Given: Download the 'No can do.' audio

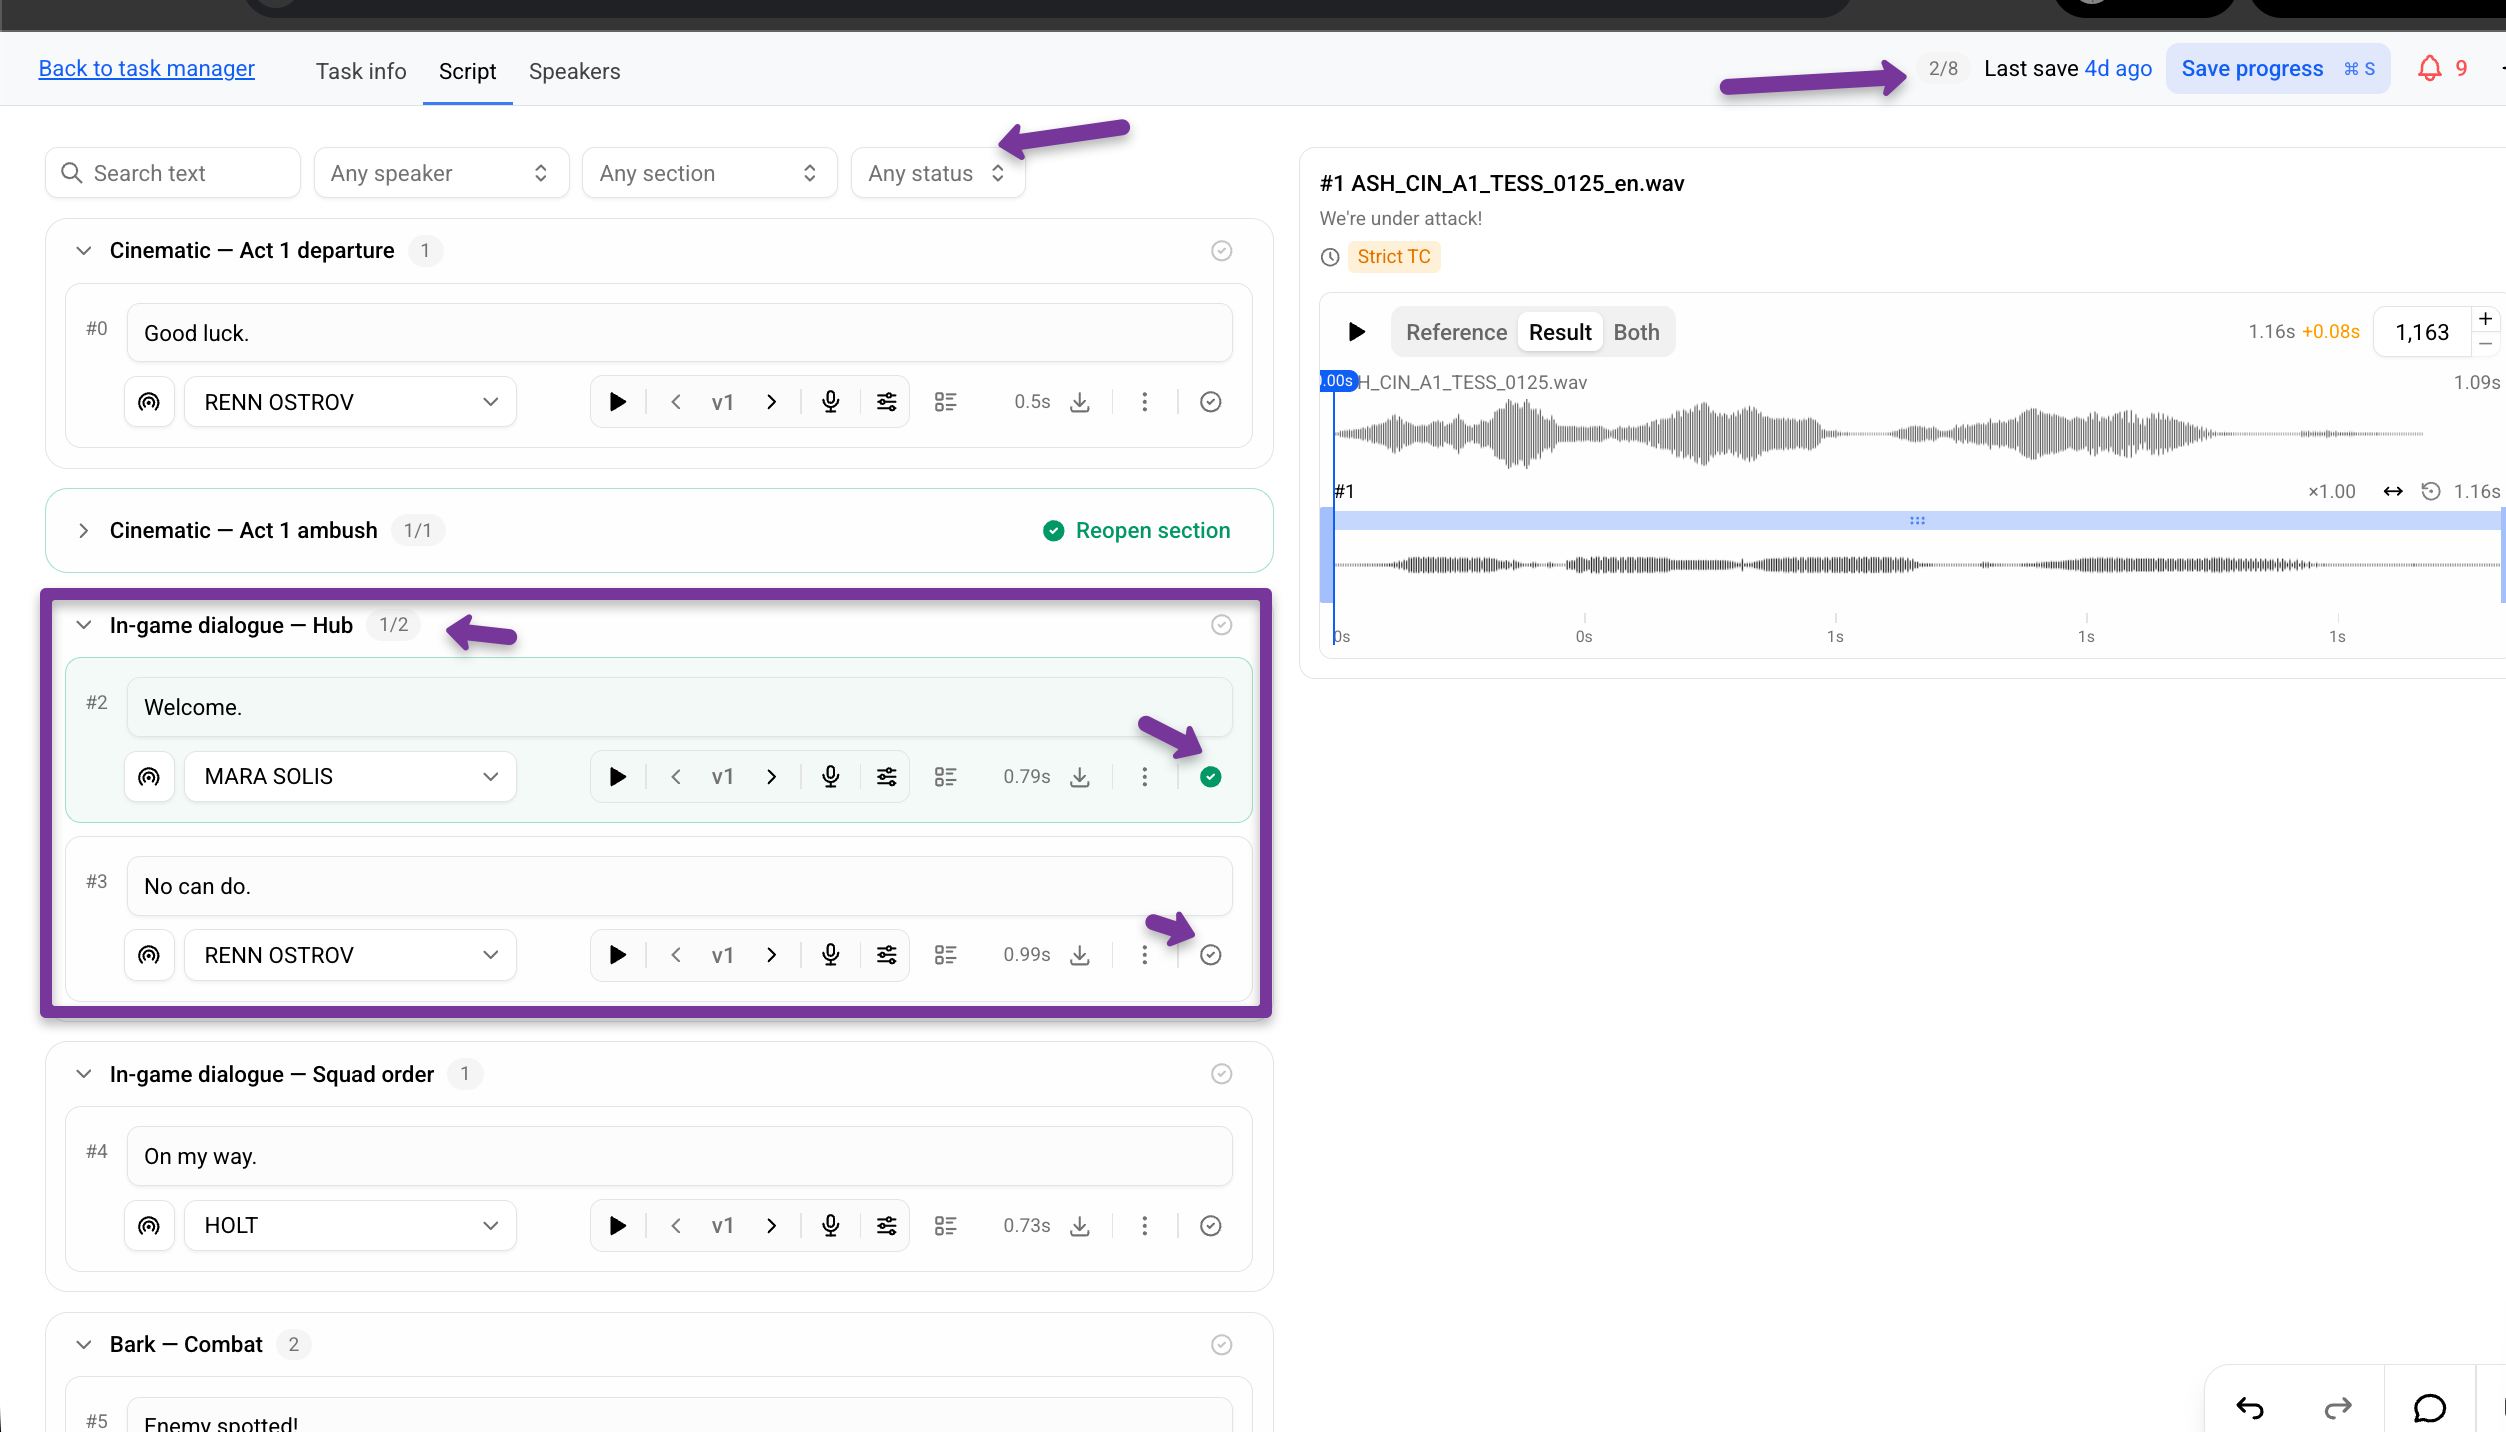Looking at the screenshot, I should tap(1080, 955).
